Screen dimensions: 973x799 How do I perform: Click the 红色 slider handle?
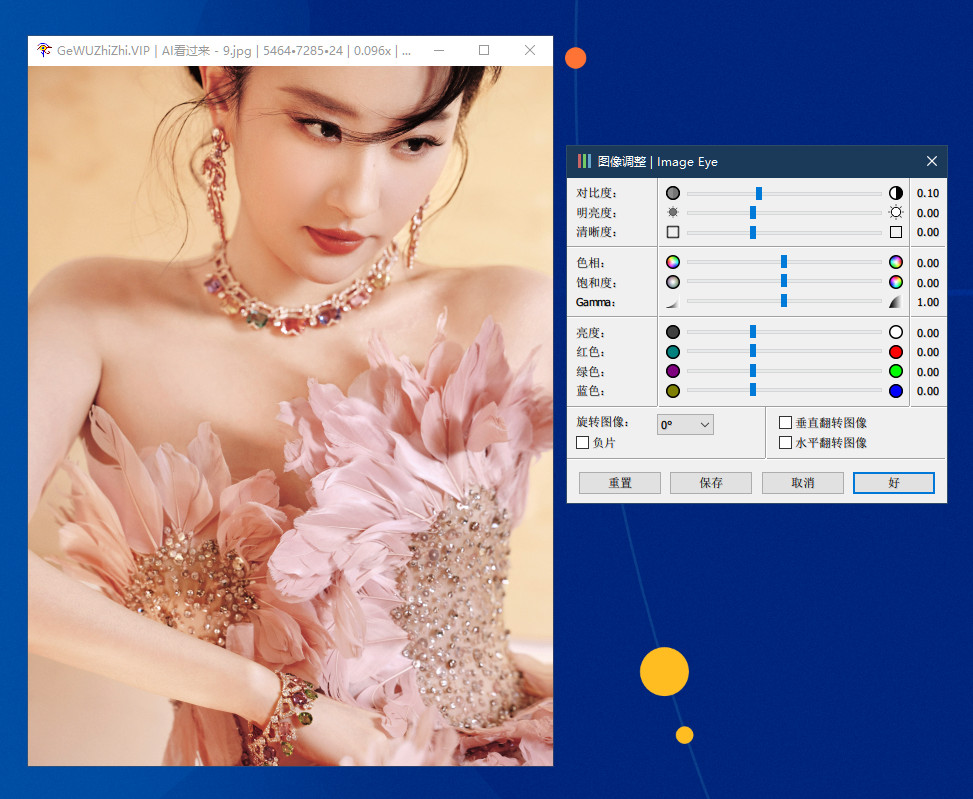(753, 351)
